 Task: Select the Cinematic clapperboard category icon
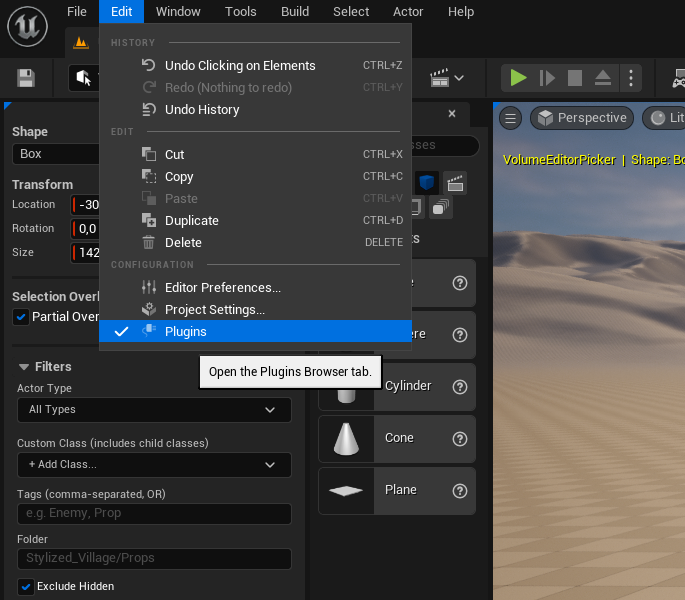click(x=455, y=183)
